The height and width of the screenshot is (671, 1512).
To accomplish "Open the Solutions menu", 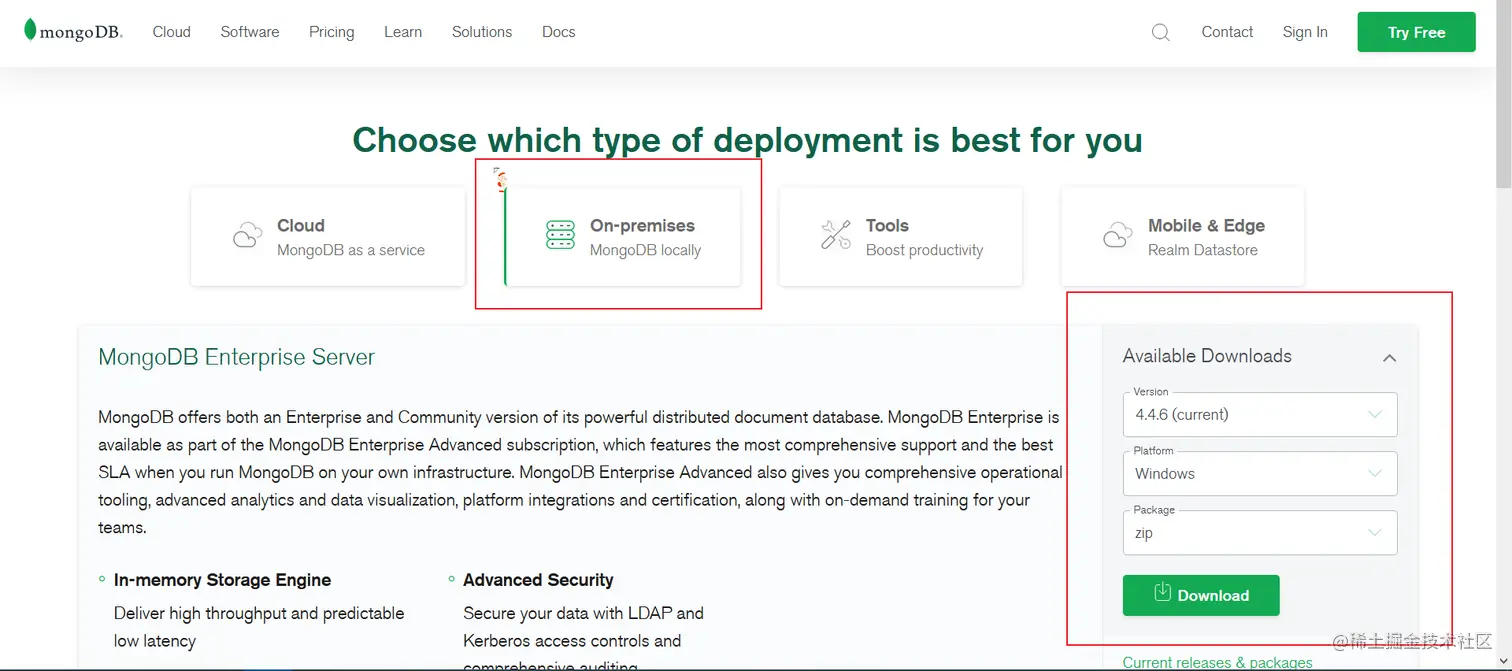I will 482,32.
